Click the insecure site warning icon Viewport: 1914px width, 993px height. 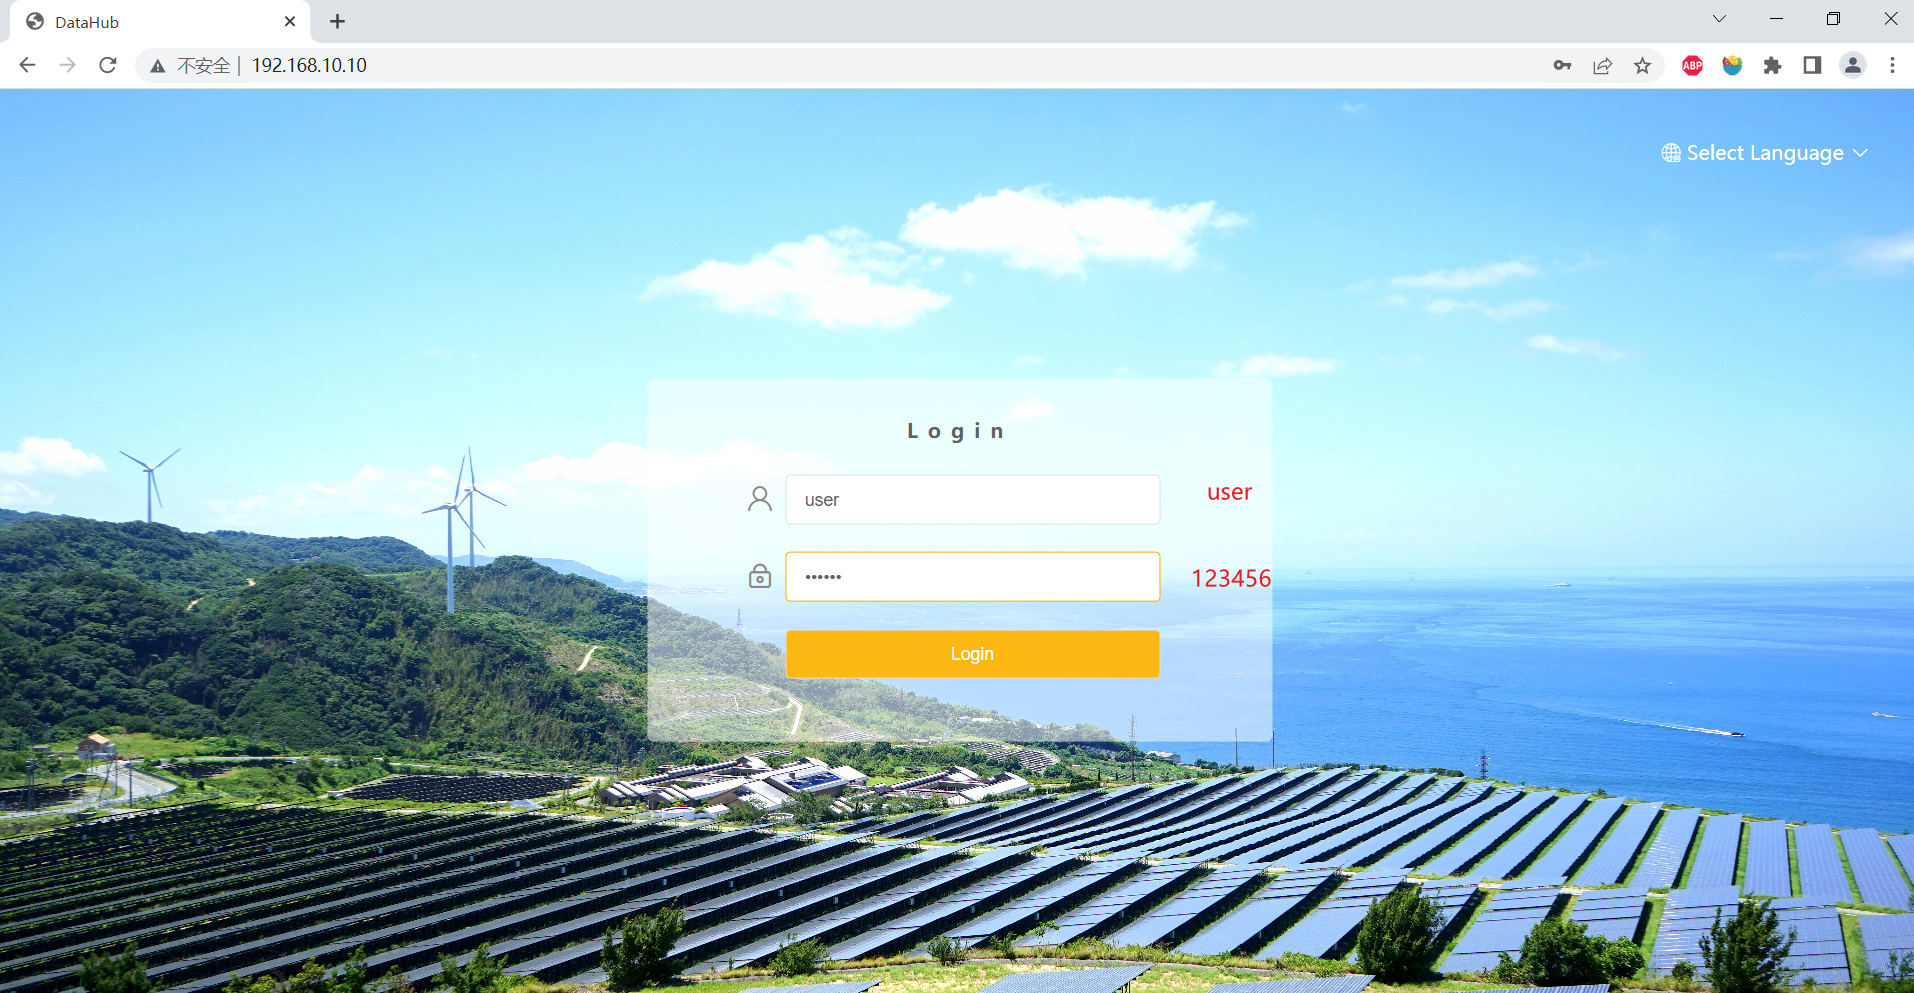point(158,66)
